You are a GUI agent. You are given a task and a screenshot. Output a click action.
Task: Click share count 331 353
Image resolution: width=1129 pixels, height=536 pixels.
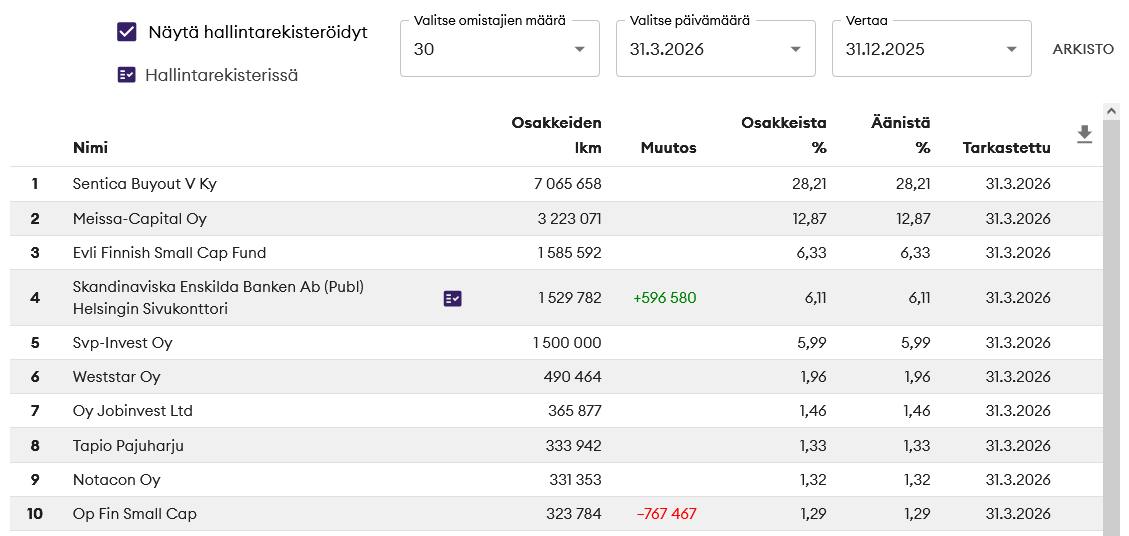575,480
